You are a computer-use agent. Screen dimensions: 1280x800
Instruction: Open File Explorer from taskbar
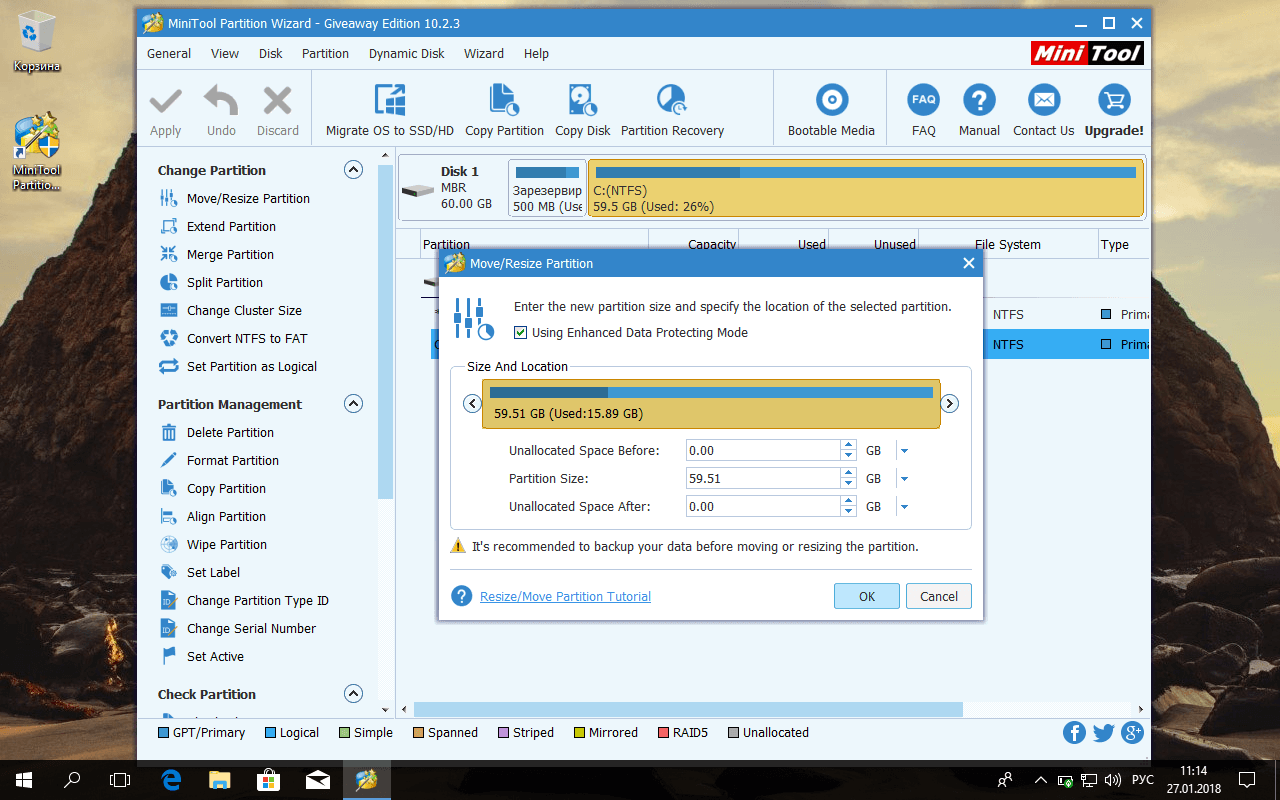pyautogui.click(x=219, y=779)
